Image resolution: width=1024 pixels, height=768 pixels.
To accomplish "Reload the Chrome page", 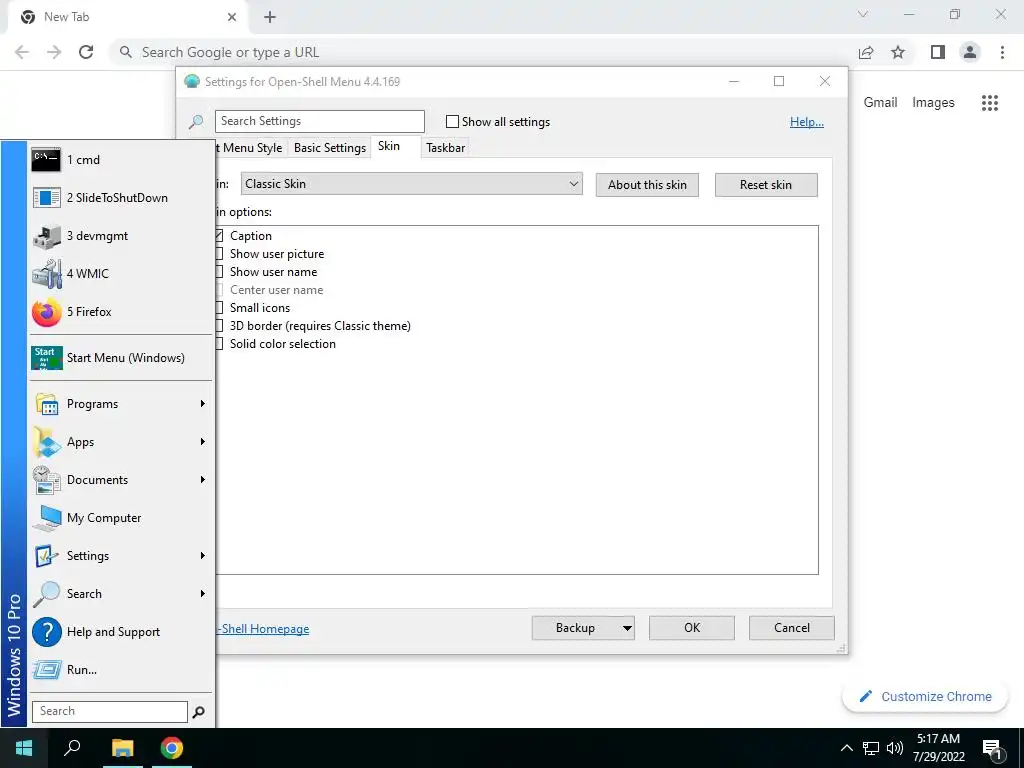I will (x=86, y=52).
